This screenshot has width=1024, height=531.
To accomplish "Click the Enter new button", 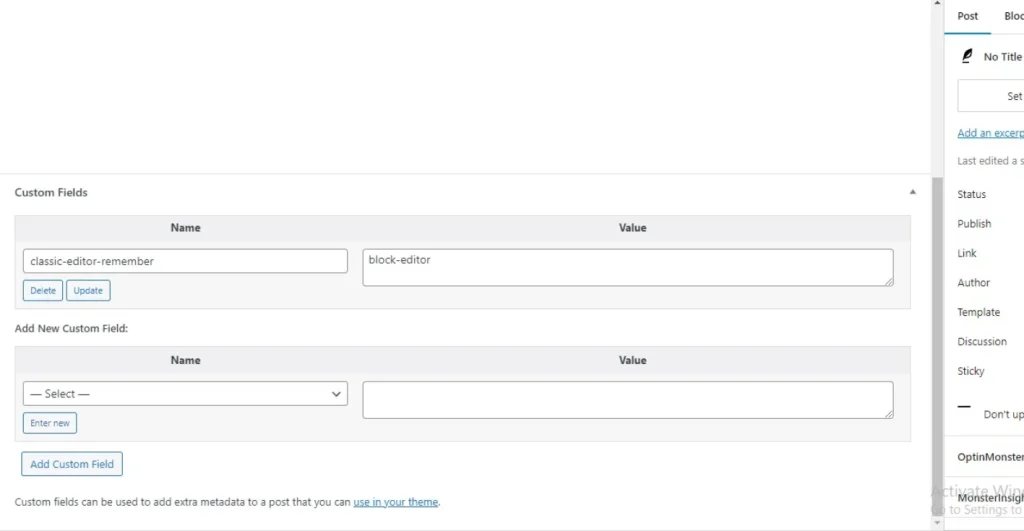I will click(x=50, y=423).
